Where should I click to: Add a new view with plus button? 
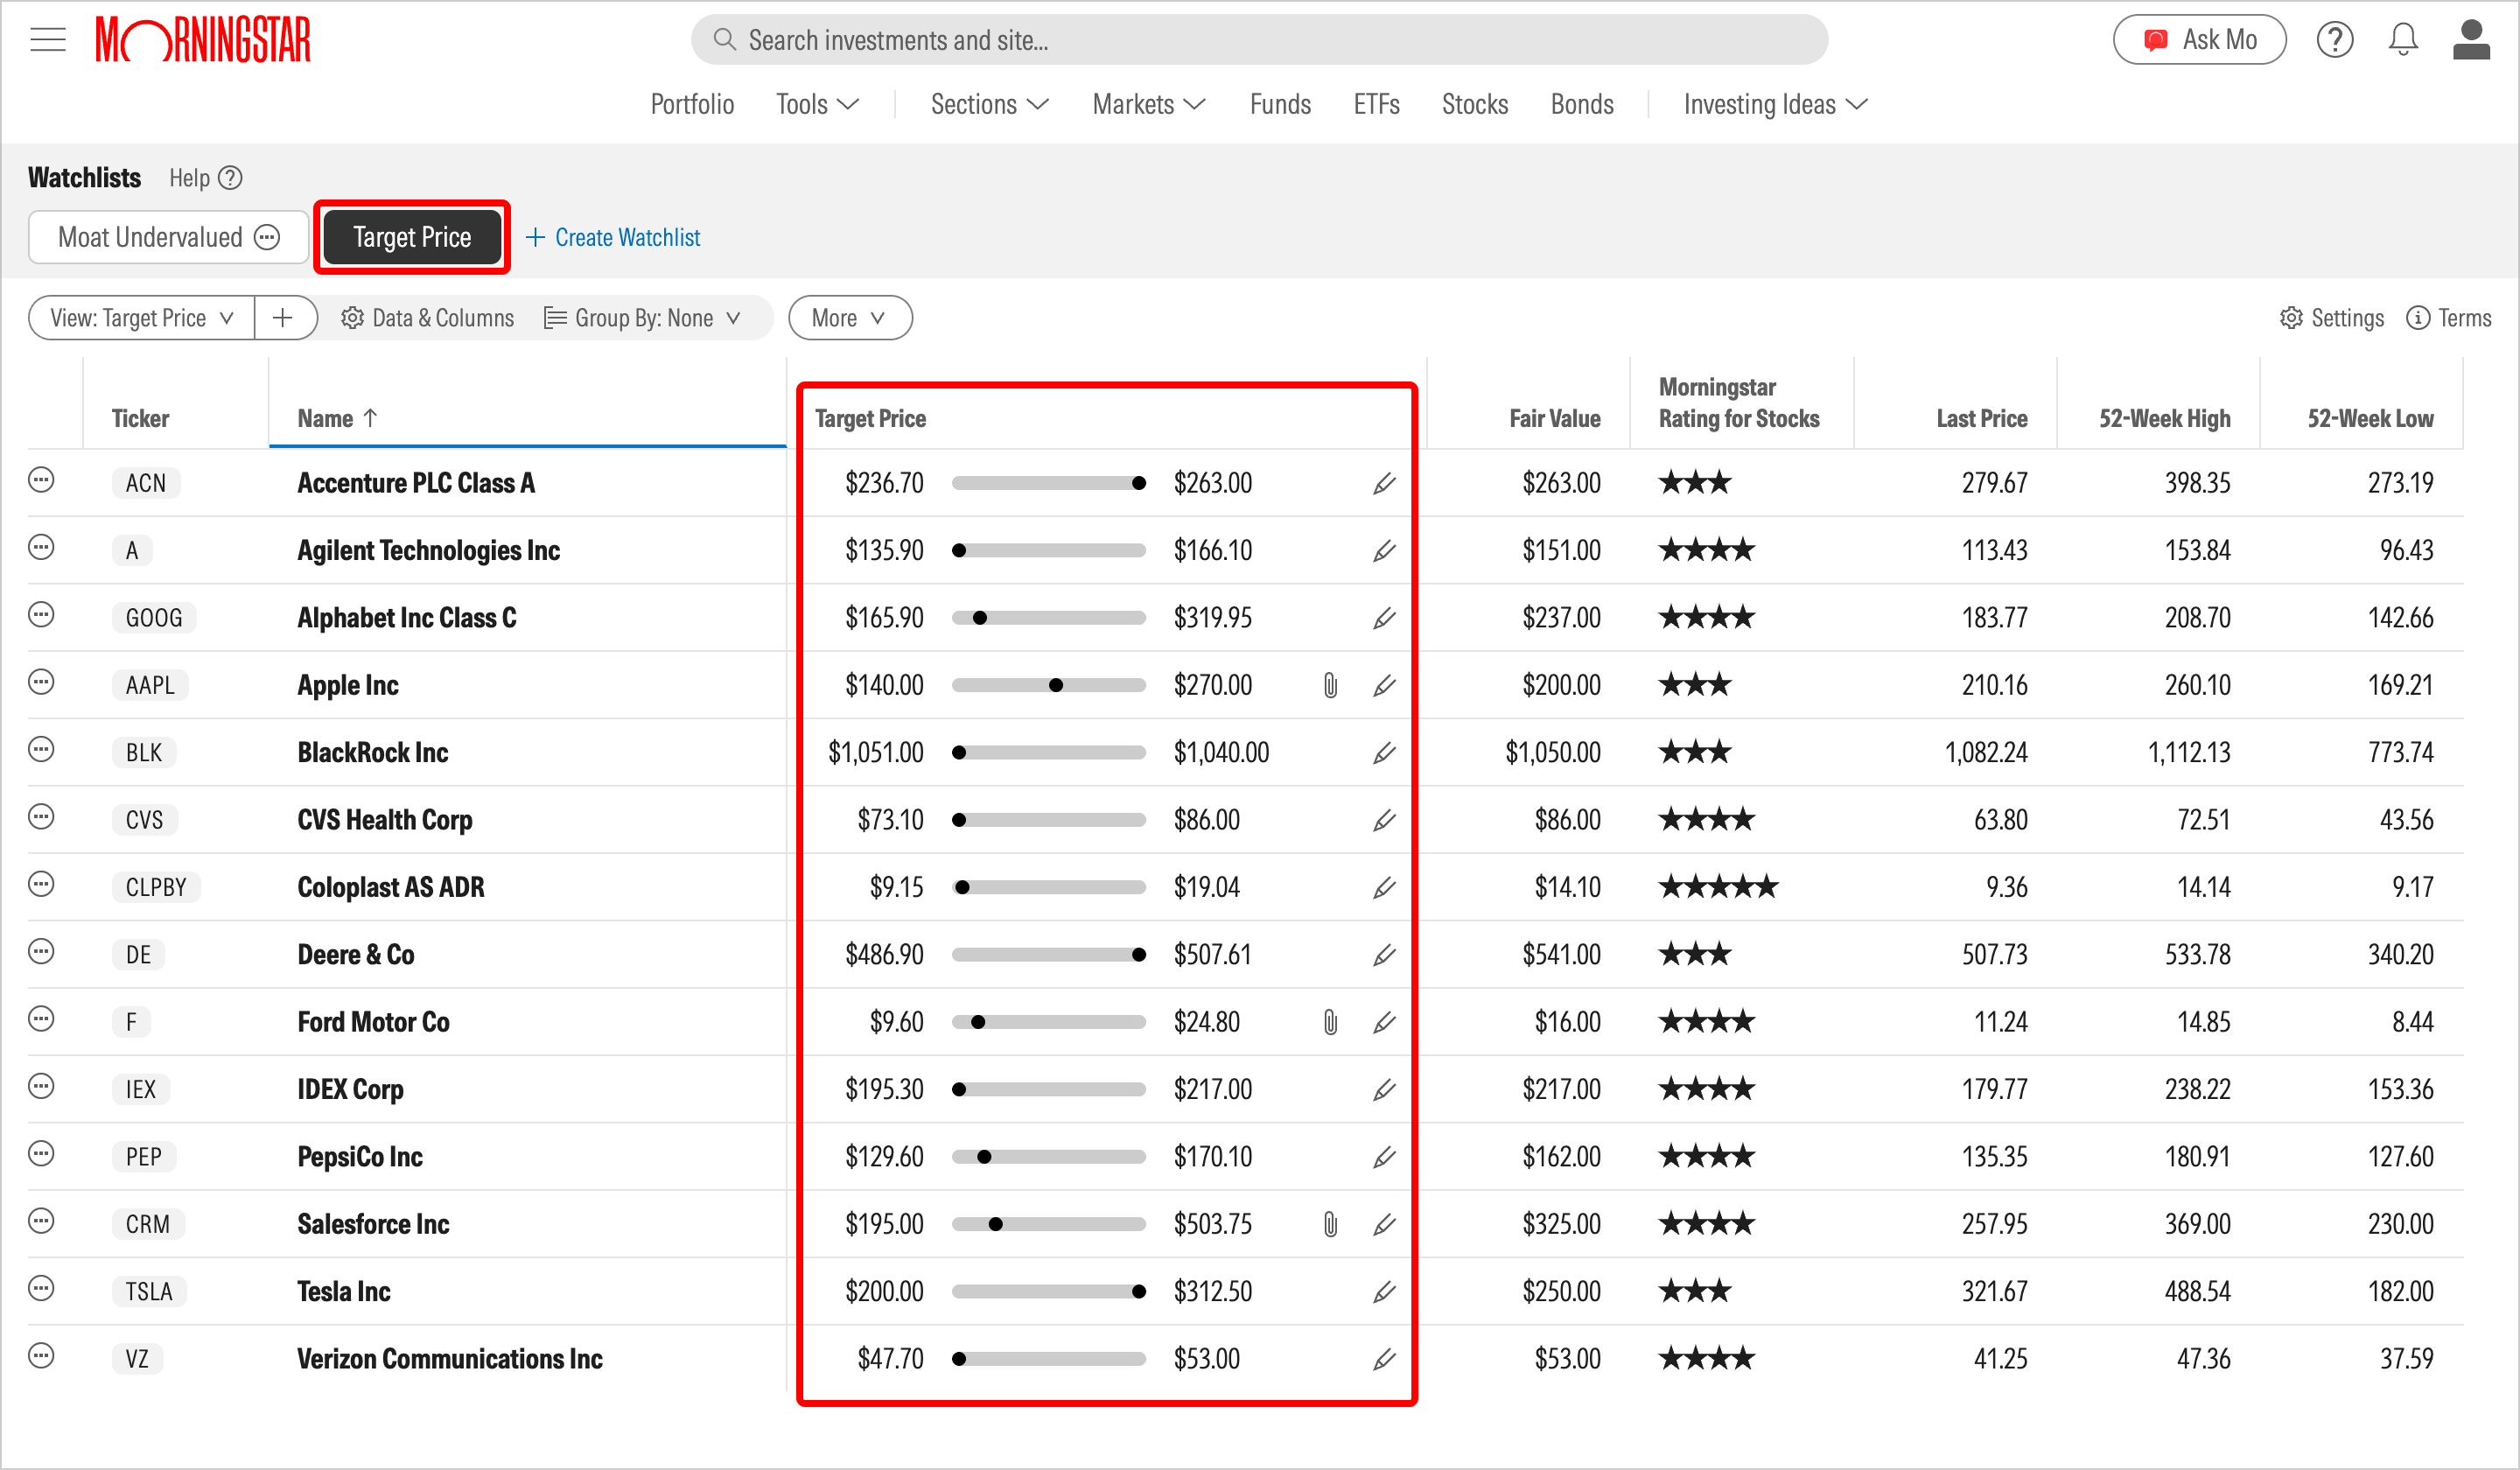[x=283, y=318]
